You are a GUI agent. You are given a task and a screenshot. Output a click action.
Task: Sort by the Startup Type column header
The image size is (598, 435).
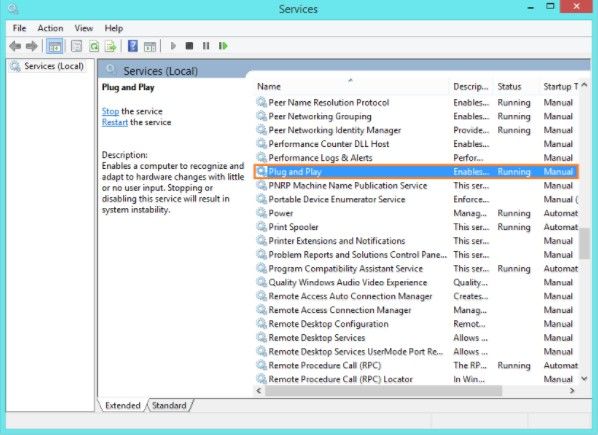560,87
